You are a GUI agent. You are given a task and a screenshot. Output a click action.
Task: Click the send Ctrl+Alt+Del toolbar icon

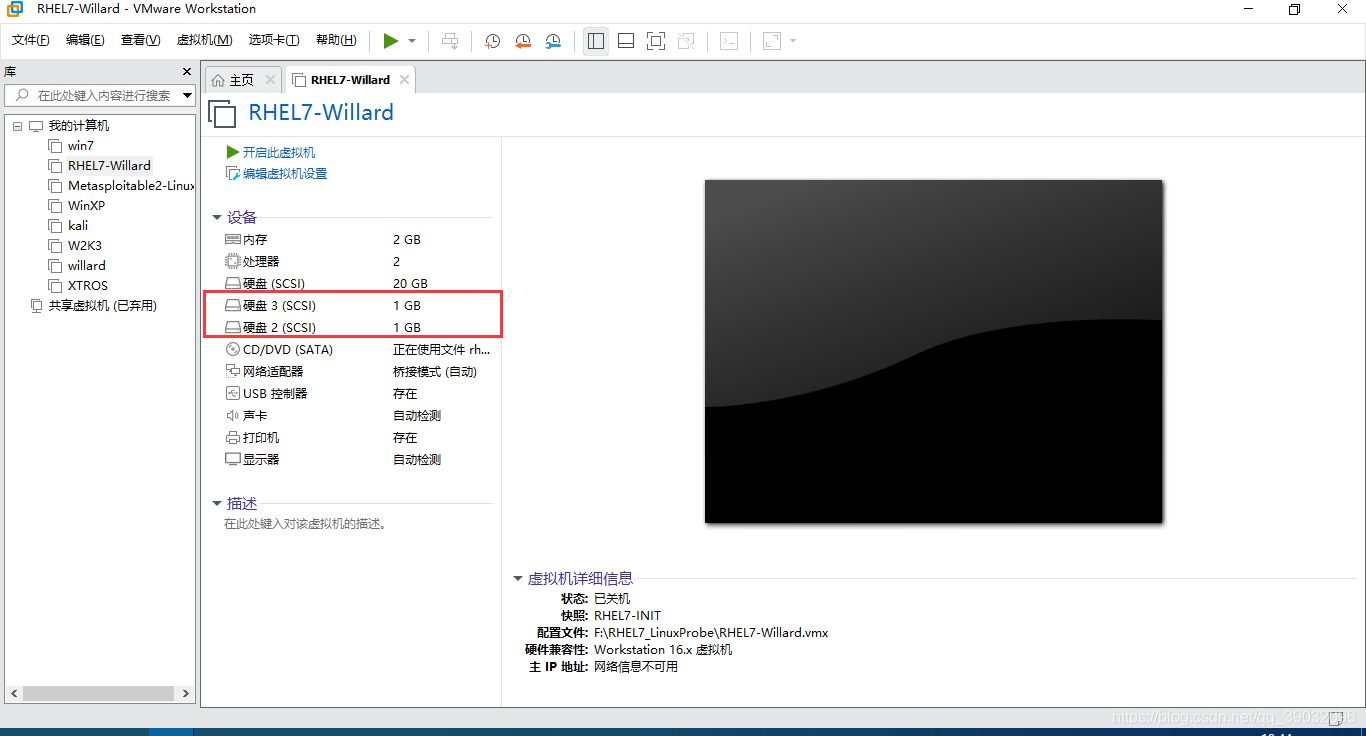[x=450, y=41]
